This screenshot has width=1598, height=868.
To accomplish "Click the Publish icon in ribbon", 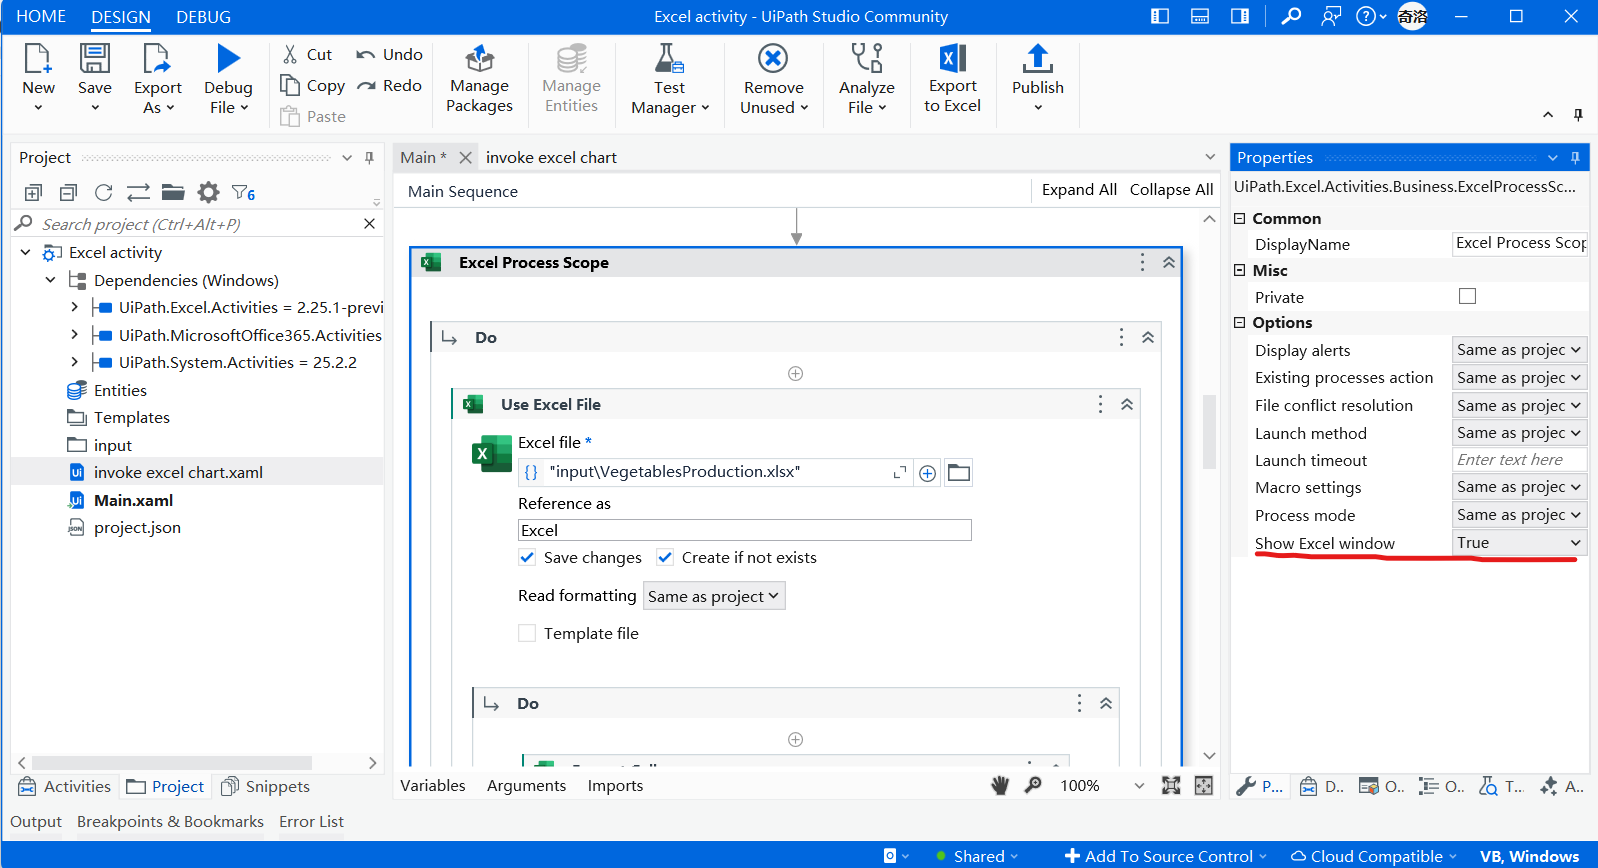I will (1037, 60).
